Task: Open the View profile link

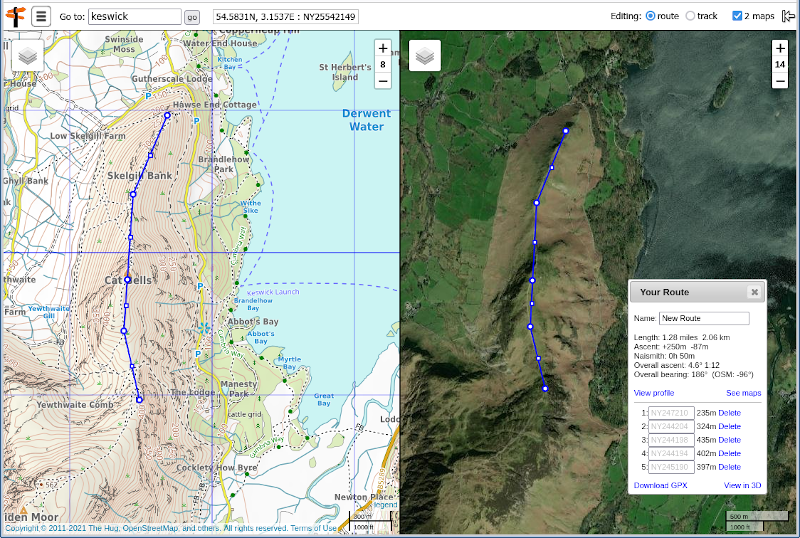Action: [x=654, y=393]
